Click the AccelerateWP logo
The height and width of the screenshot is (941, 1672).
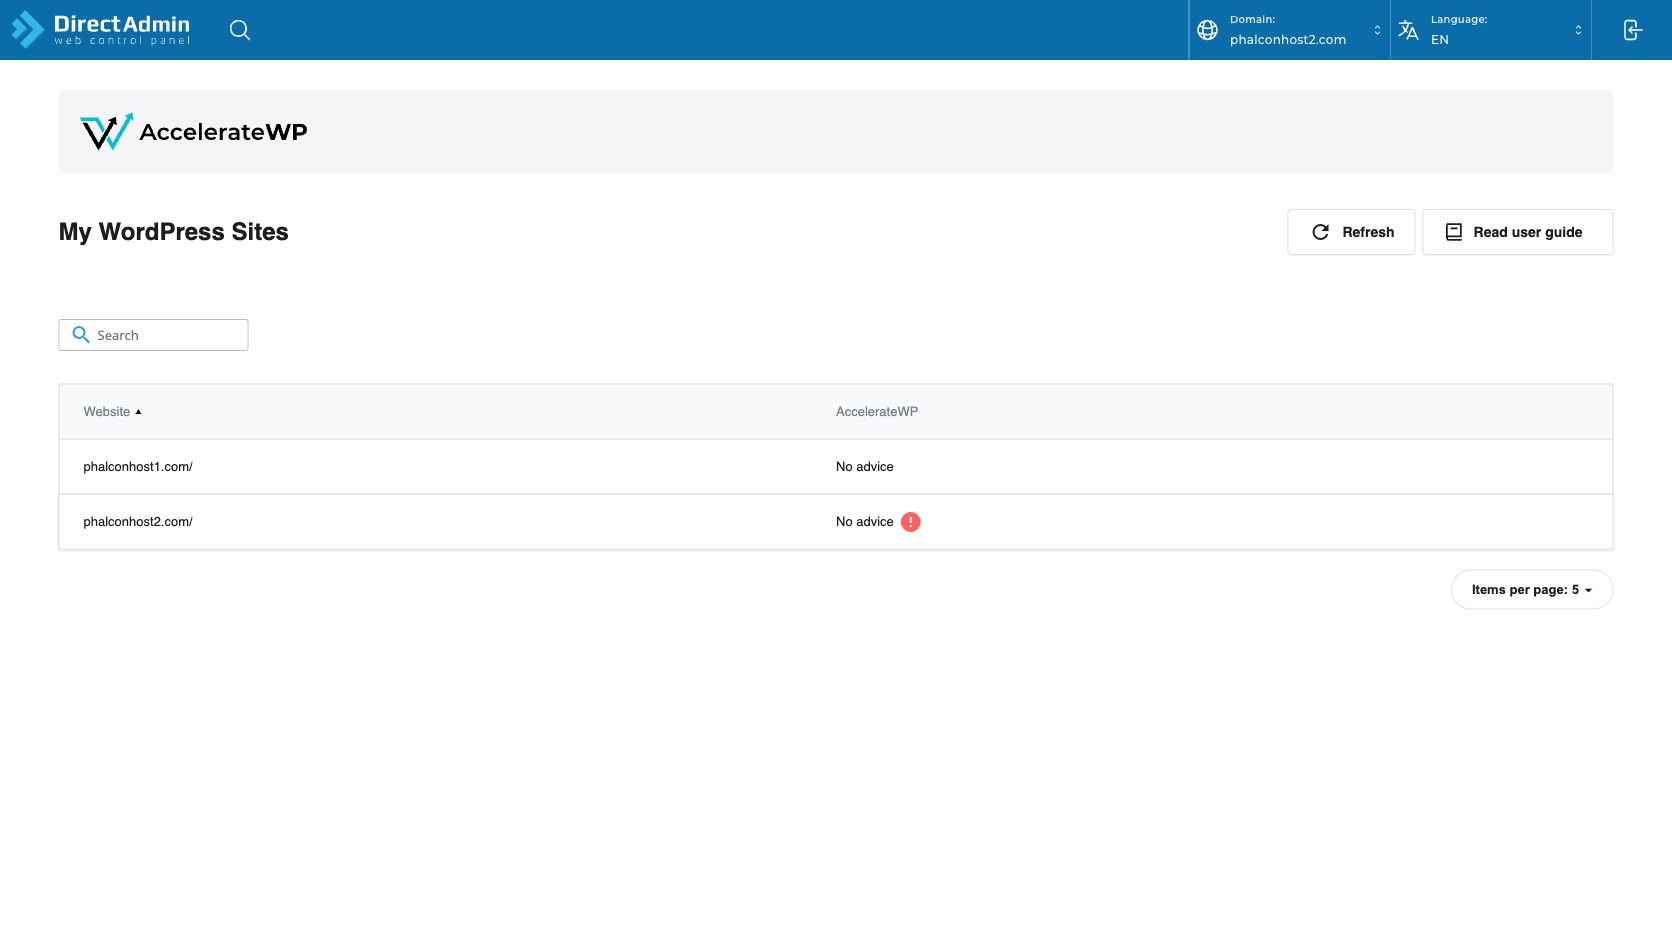194,132
